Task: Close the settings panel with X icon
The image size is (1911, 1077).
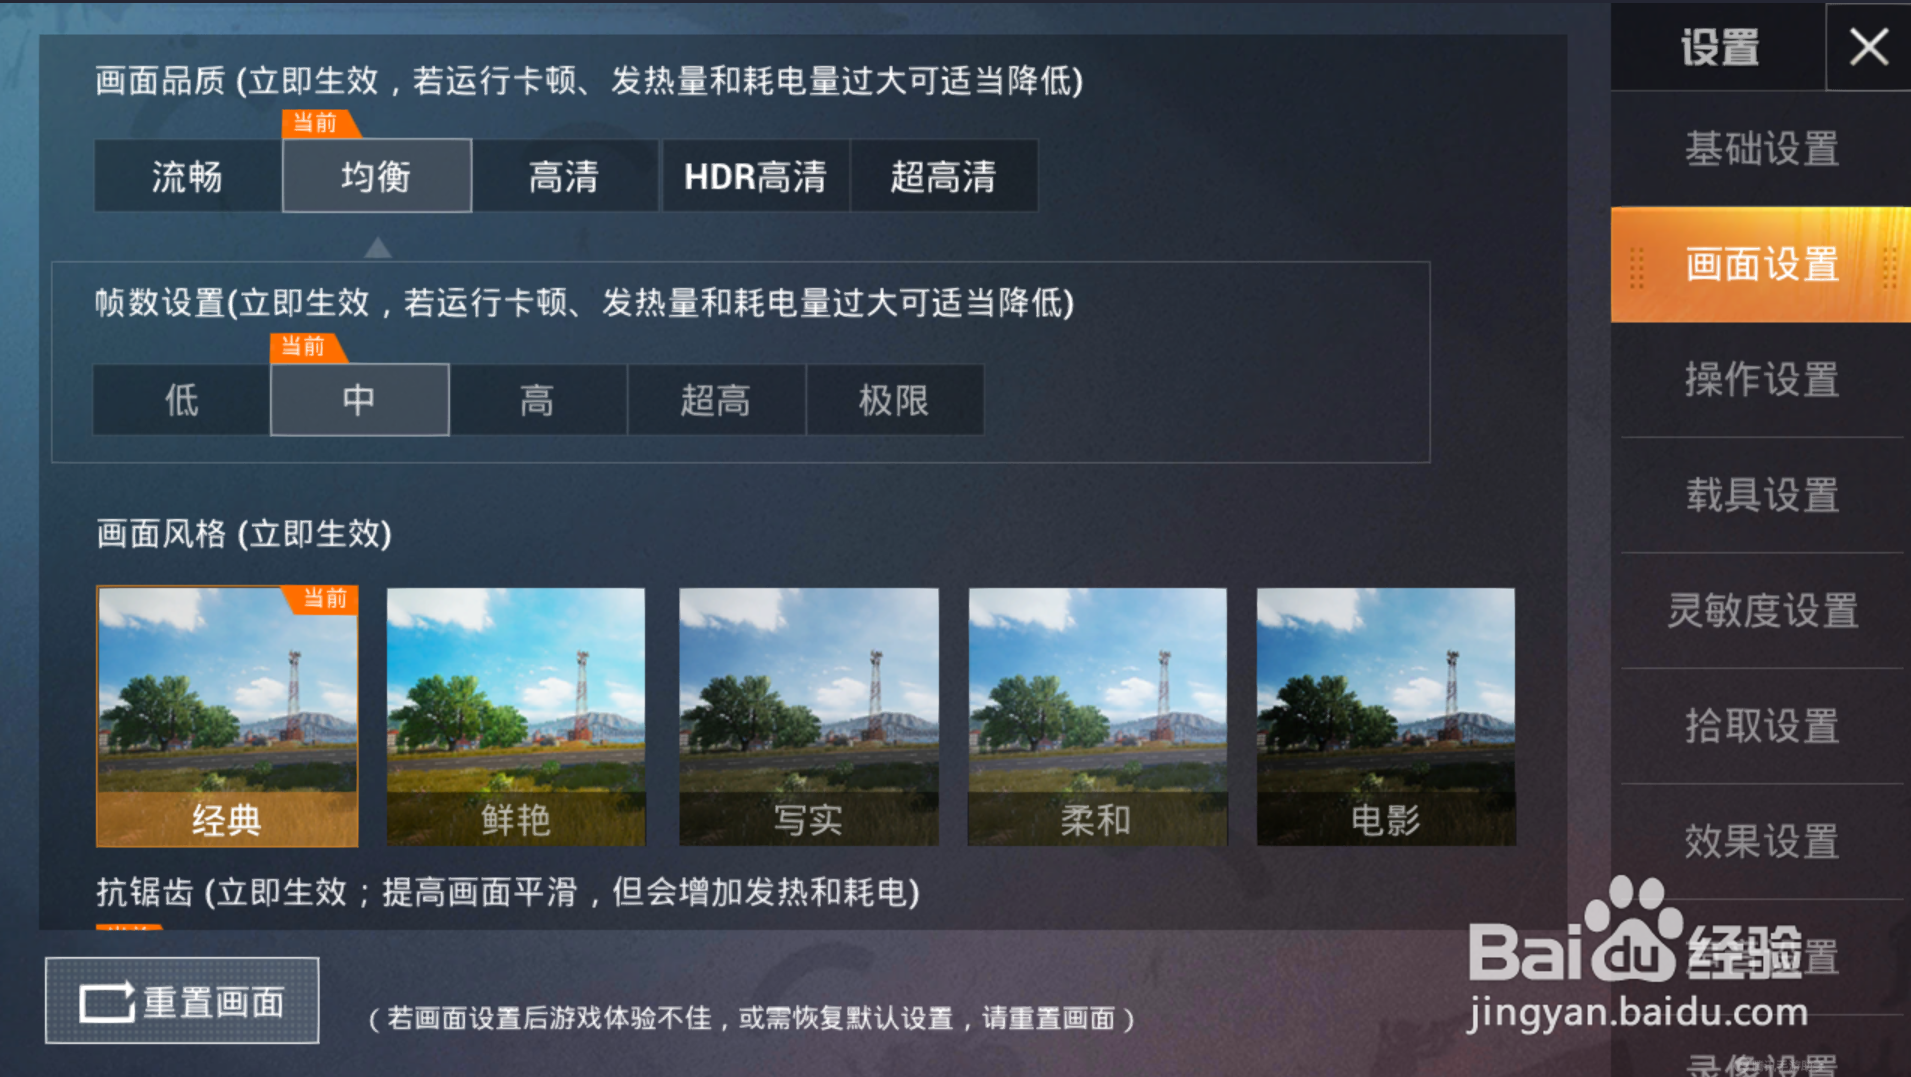Action: [1868, 47]
